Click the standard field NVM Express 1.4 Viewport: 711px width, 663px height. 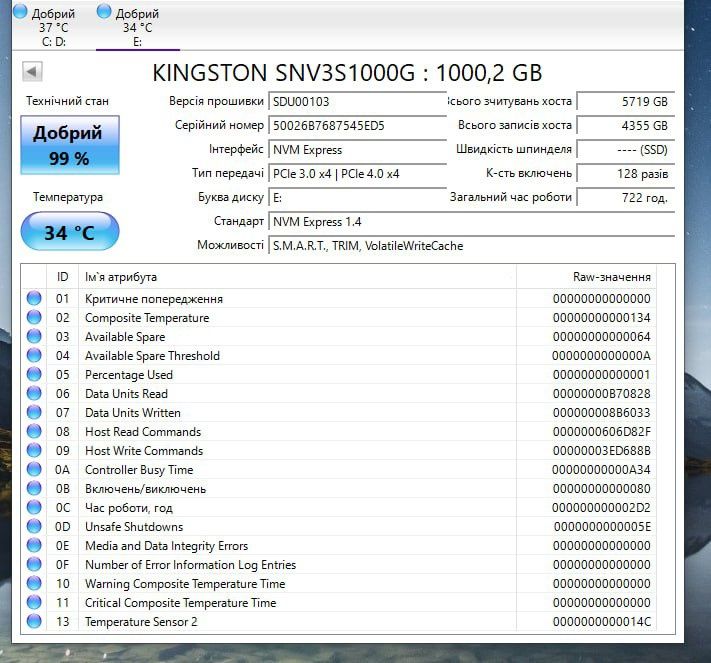tap(471, 222)
